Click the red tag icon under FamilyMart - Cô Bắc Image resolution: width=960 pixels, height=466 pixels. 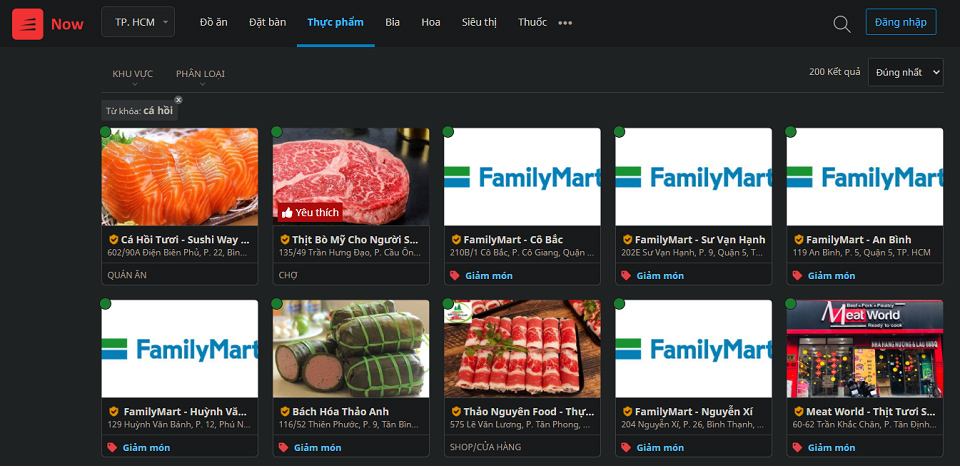[x=454, y=276]
